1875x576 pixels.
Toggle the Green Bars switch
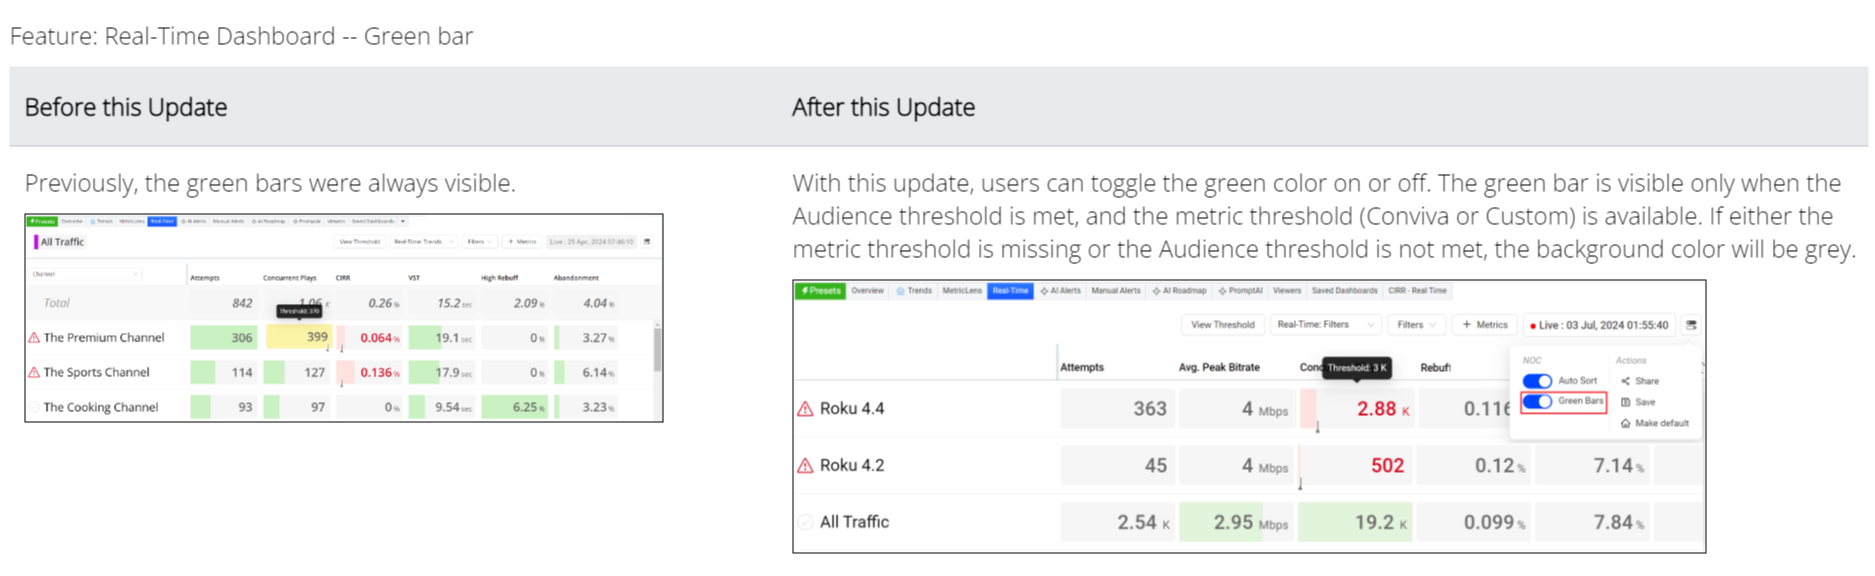coord(1537,402)
